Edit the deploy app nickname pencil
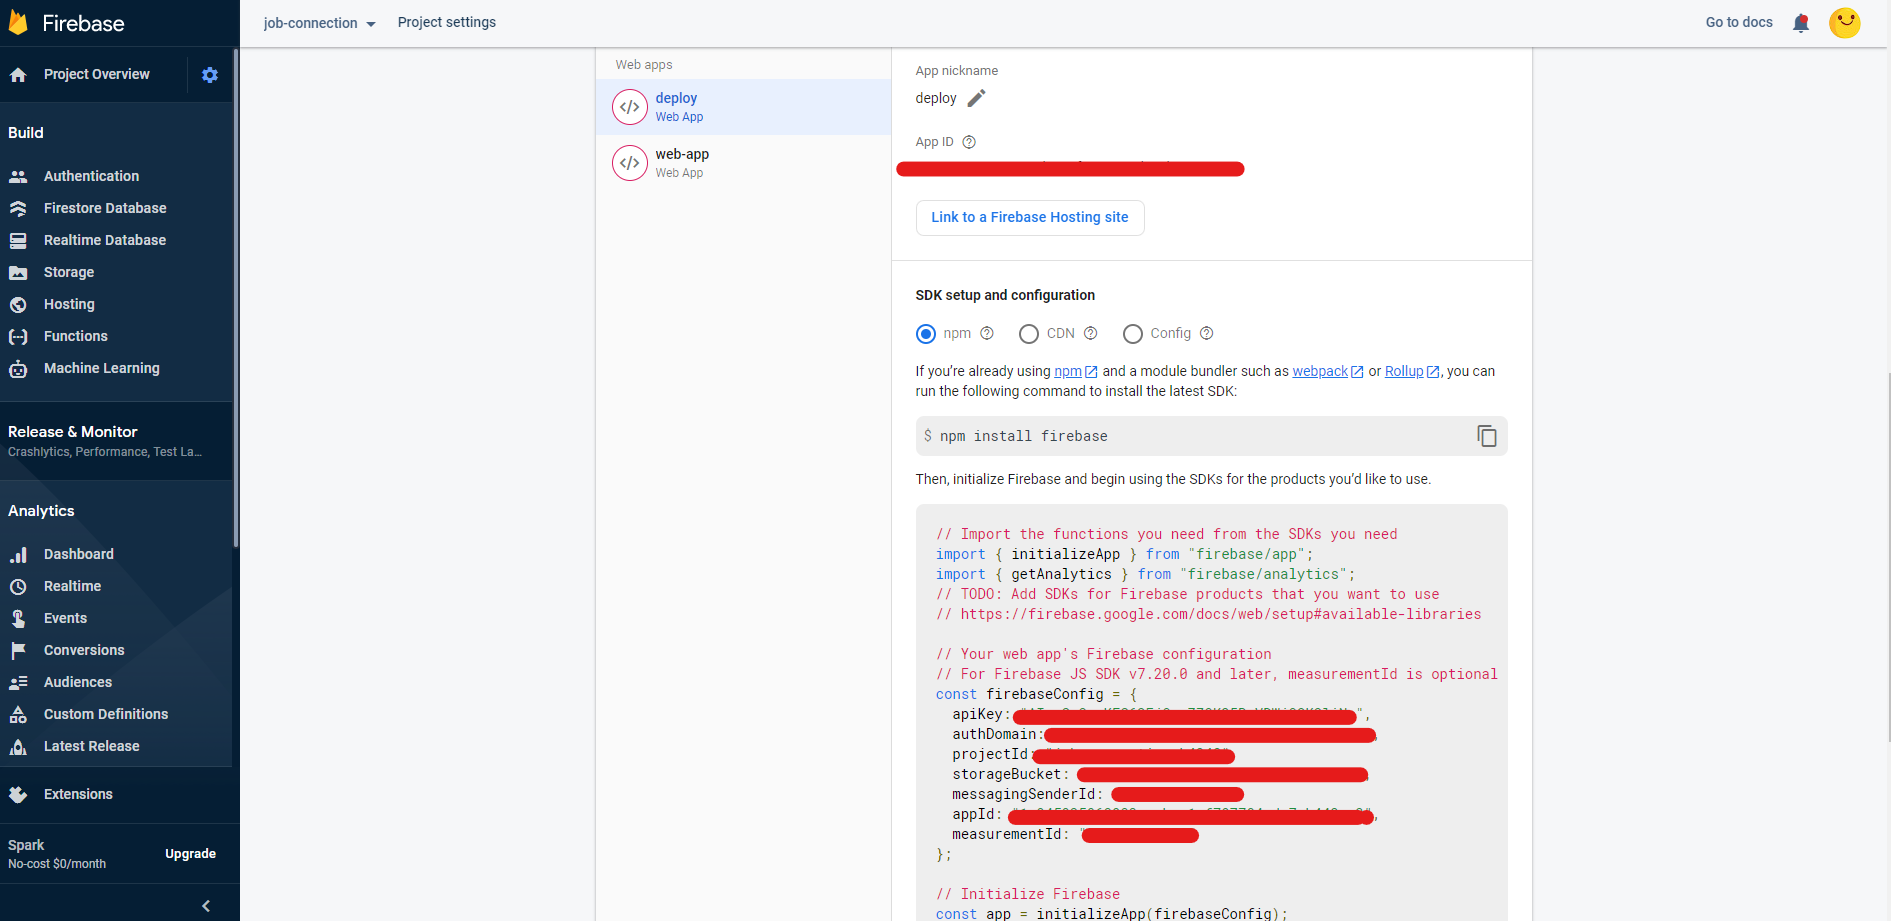This screenshot has width=1891, height=921. click(x=977, y=98)
